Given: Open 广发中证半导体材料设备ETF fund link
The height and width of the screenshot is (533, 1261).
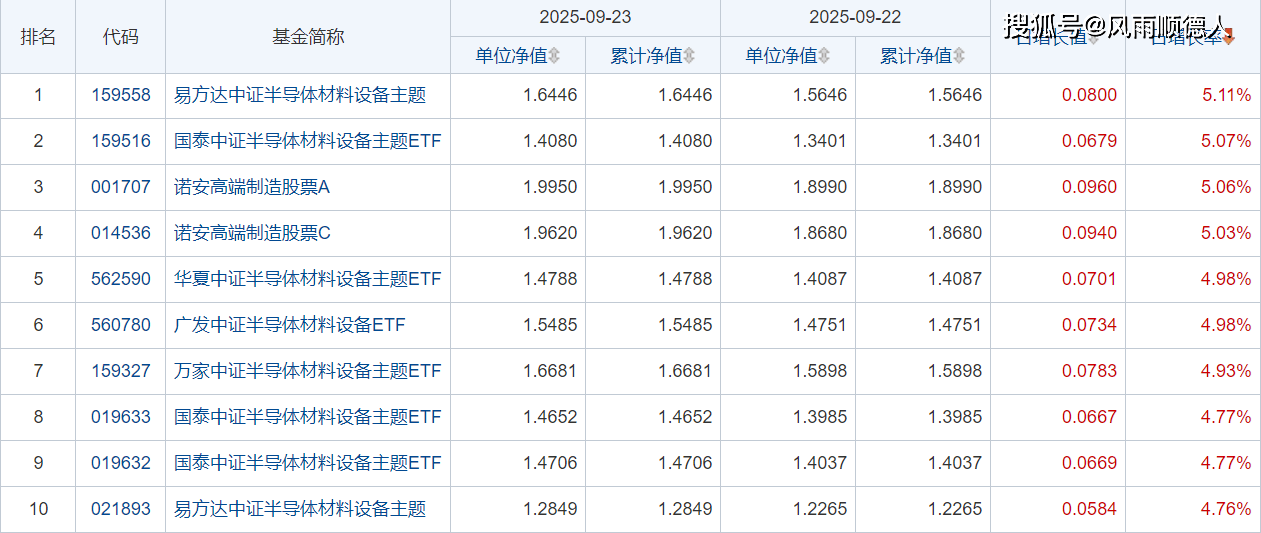Looking at the screenshot, I should 290,325.
